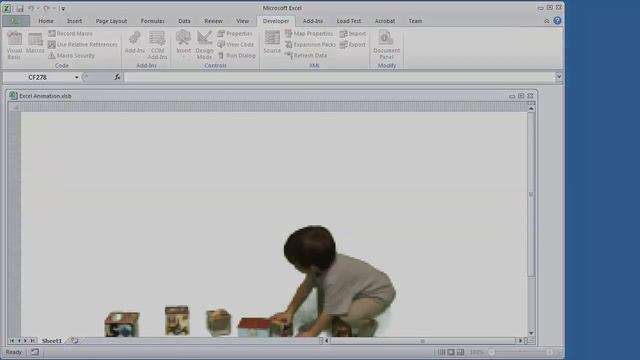Toggle Design Mode

tap(204, 45)
